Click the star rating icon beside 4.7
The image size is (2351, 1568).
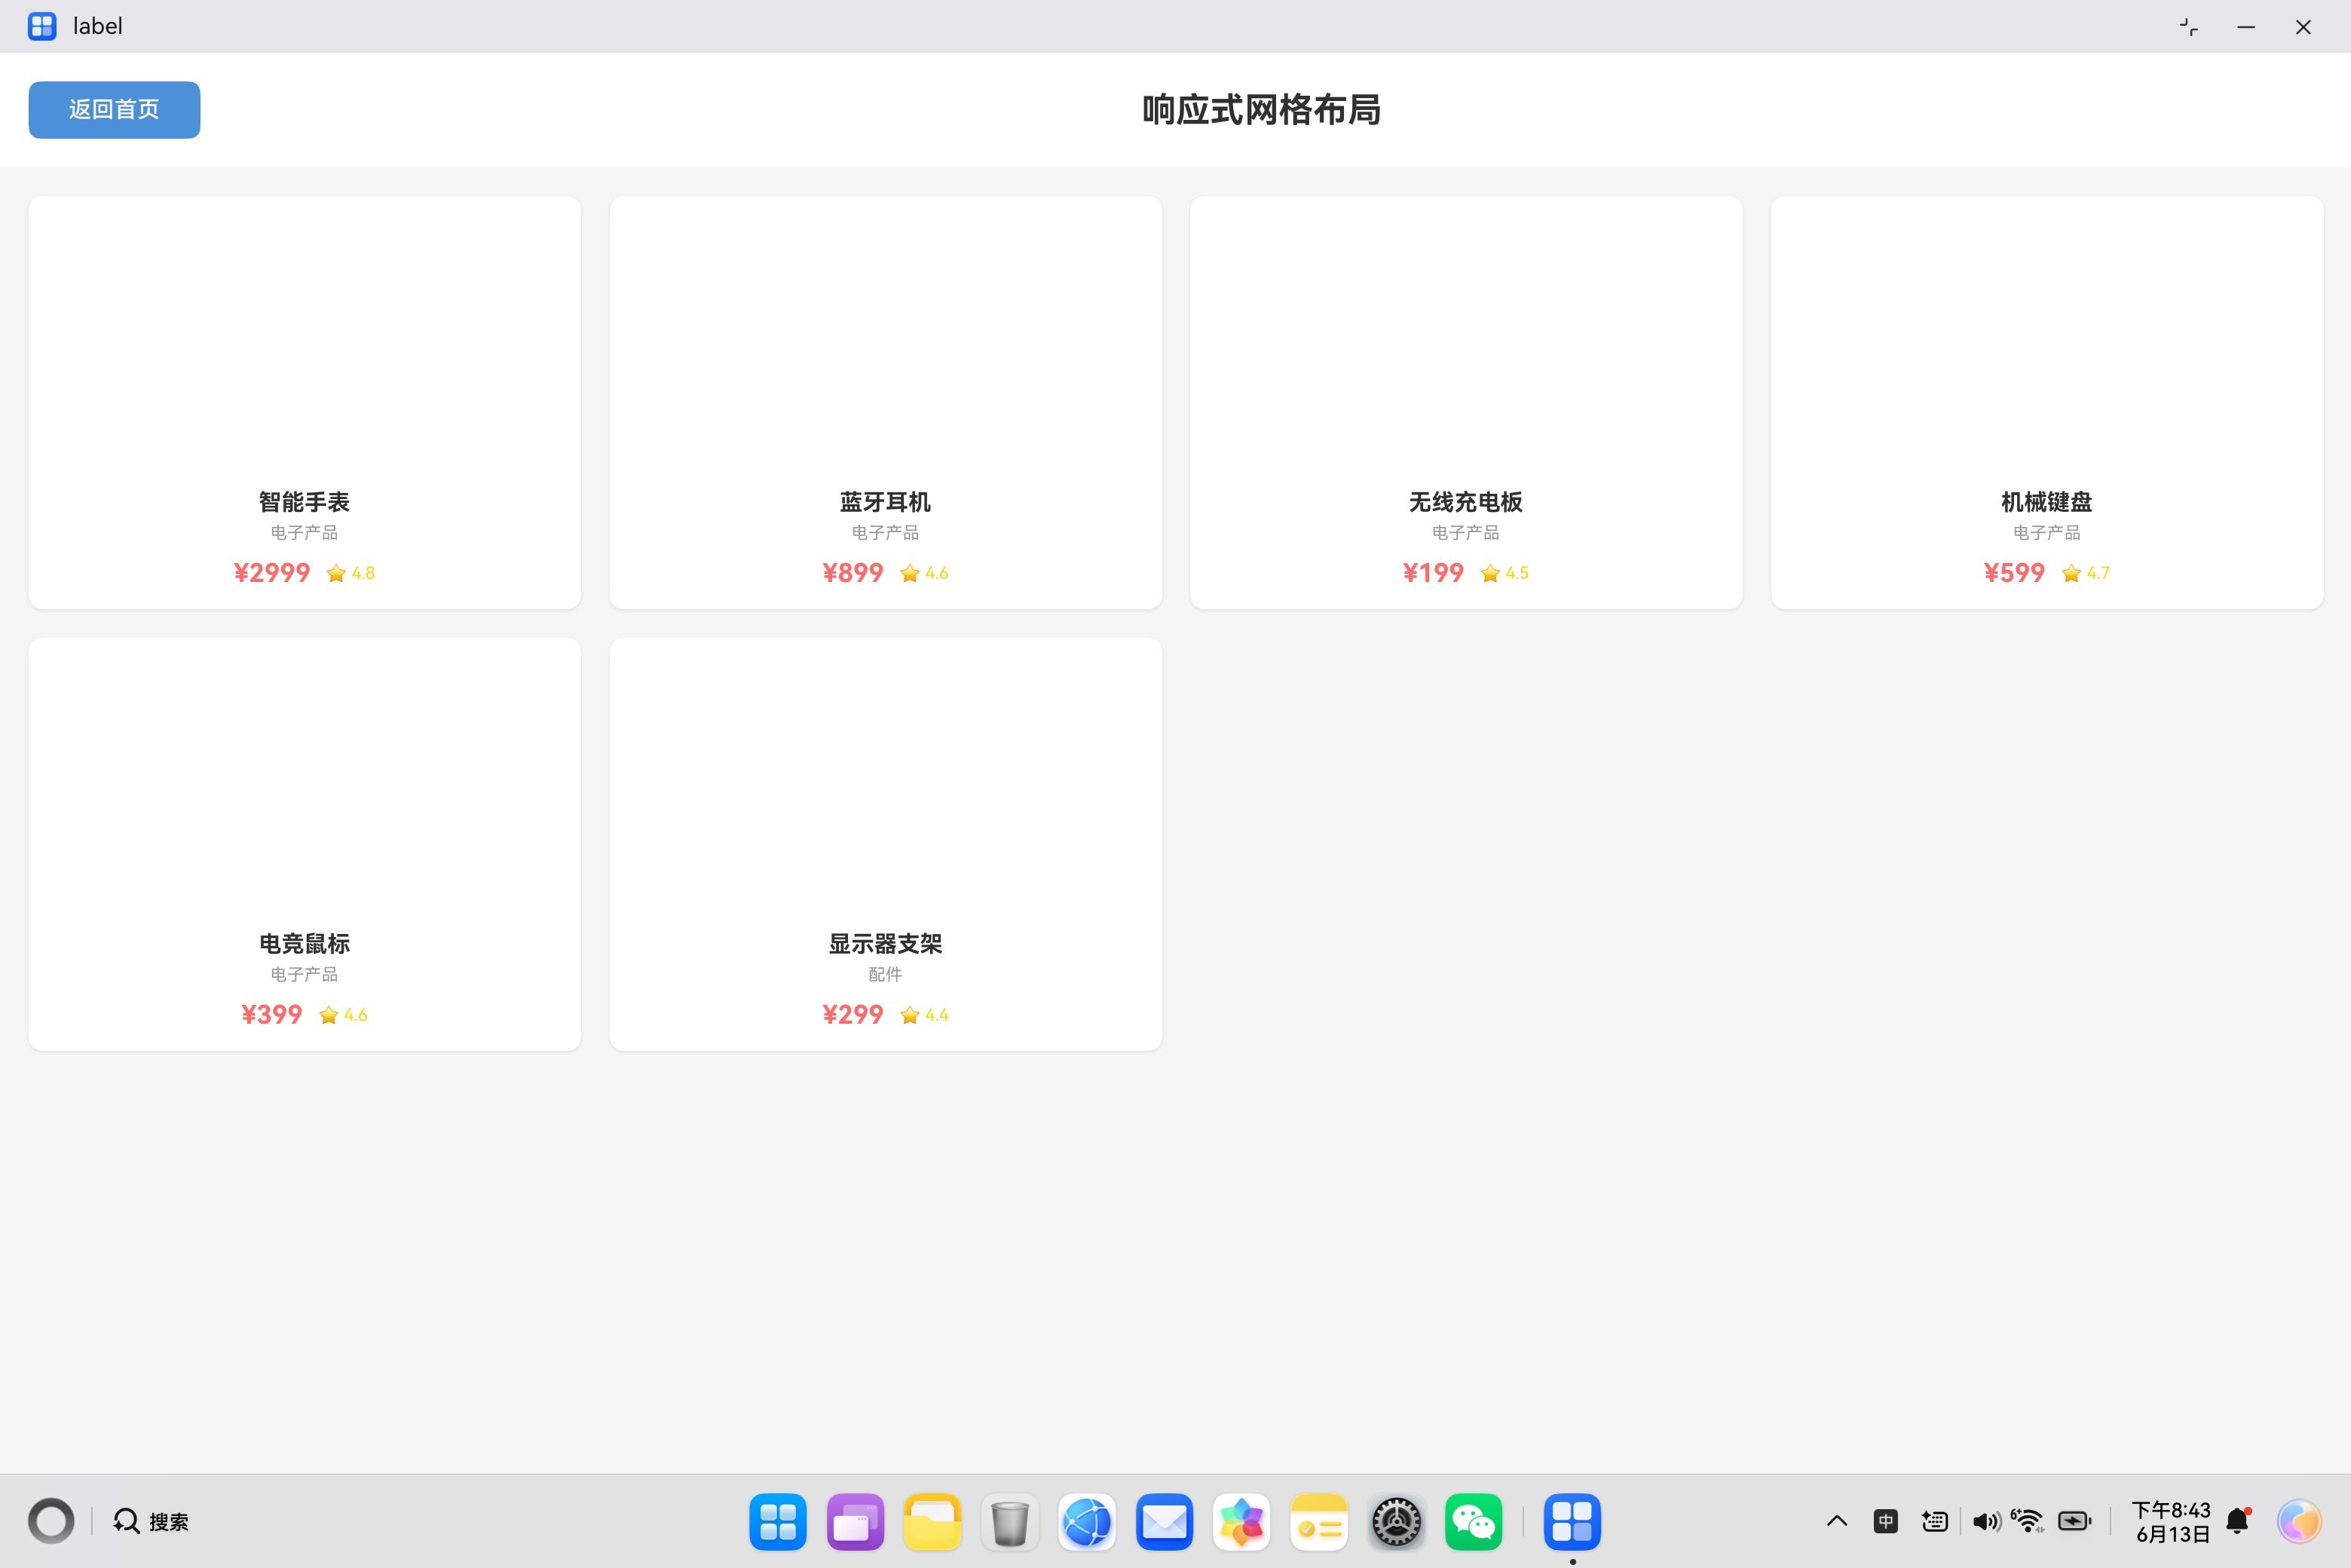[2071, 573]
